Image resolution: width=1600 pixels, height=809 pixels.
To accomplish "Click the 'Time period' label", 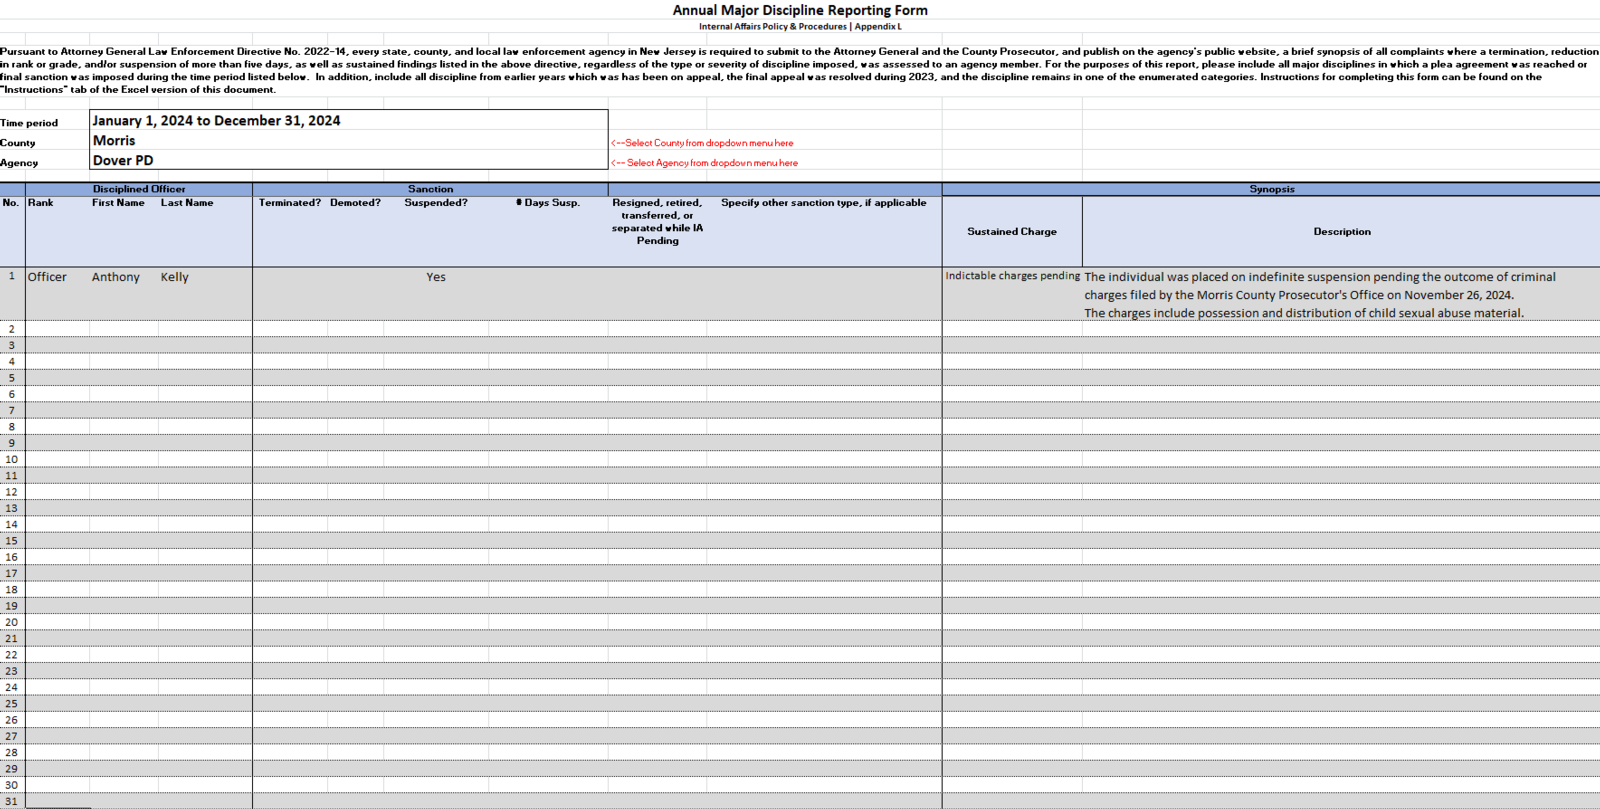I will (29, 123).
